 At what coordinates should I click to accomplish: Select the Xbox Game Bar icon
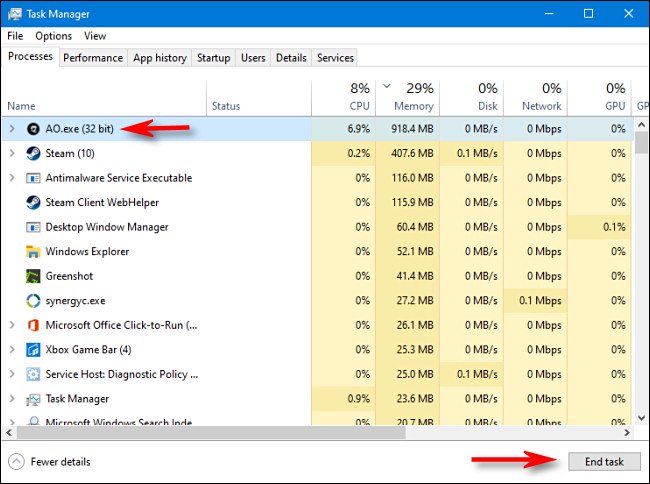tap(33, 350)
